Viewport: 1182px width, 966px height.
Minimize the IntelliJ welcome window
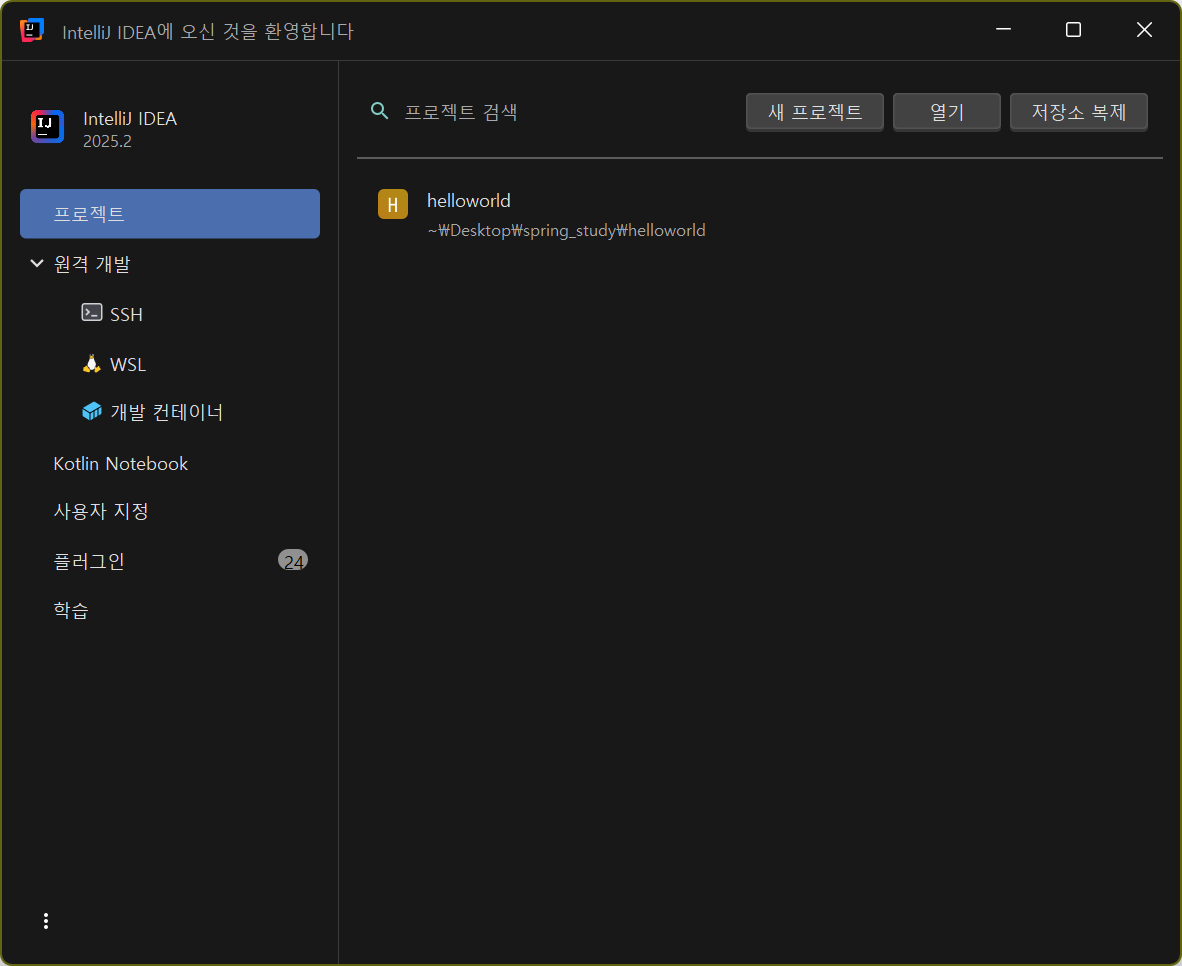(x=1003, y=29)
